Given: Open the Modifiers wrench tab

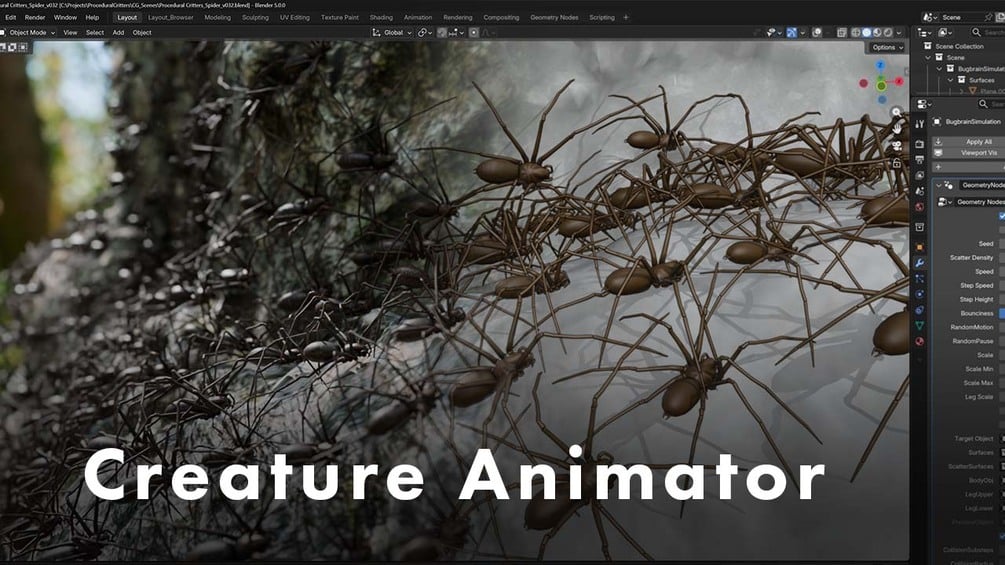Looking at the screenshot, I should (919, 263).
